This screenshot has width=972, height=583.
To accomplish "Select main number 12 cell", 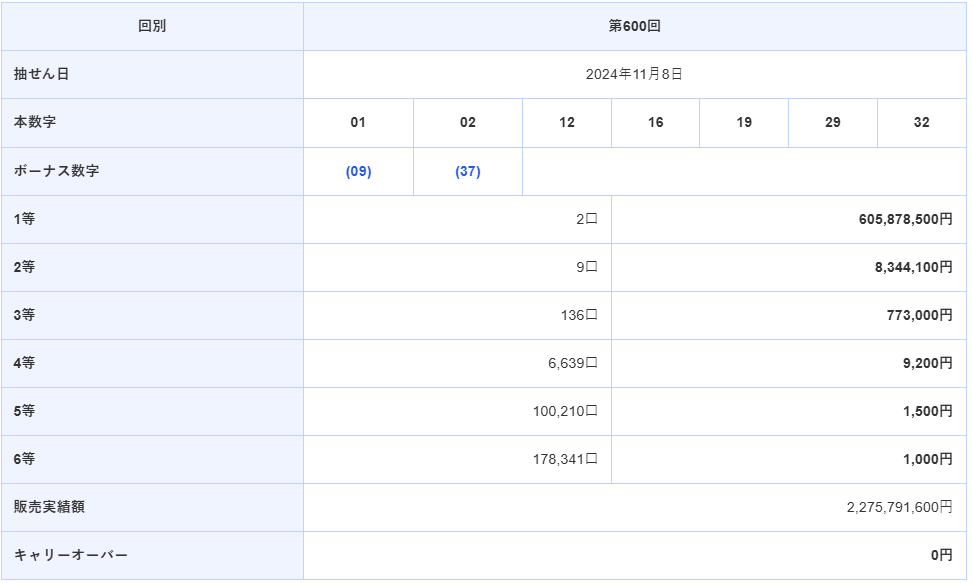I will (567, 123).
